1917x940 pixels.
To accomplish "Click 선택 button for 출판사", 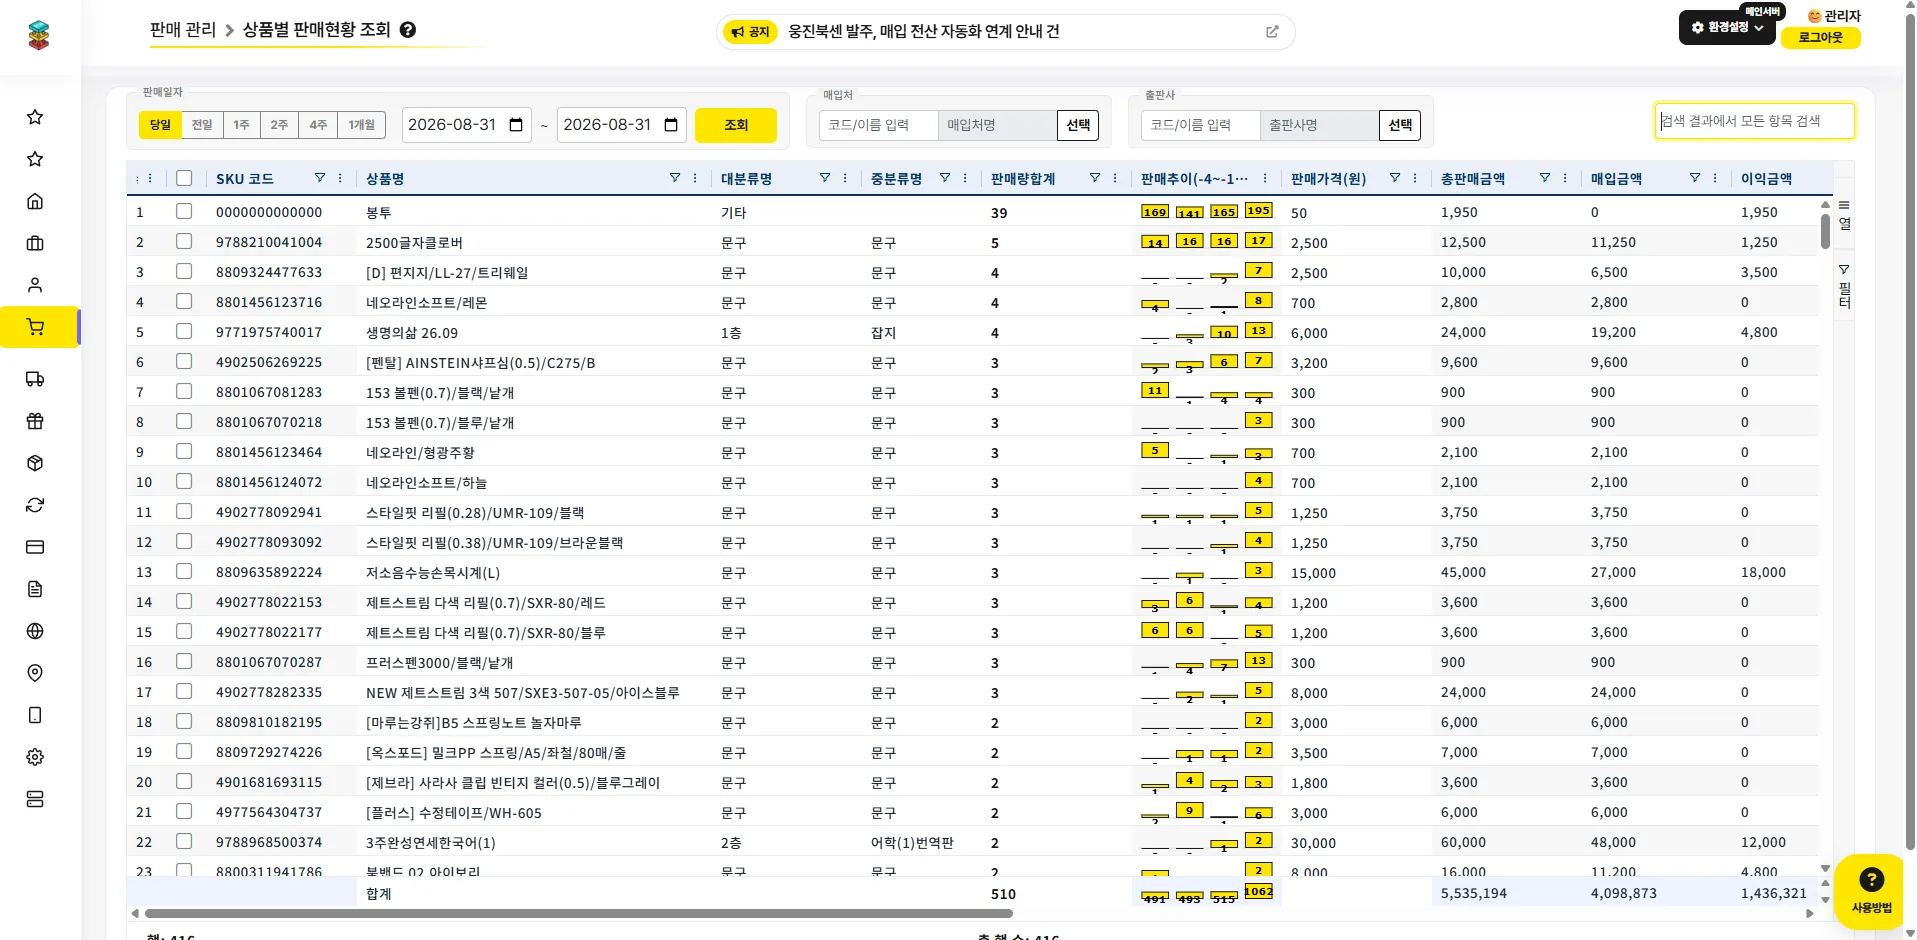I will coord(1400,125).
